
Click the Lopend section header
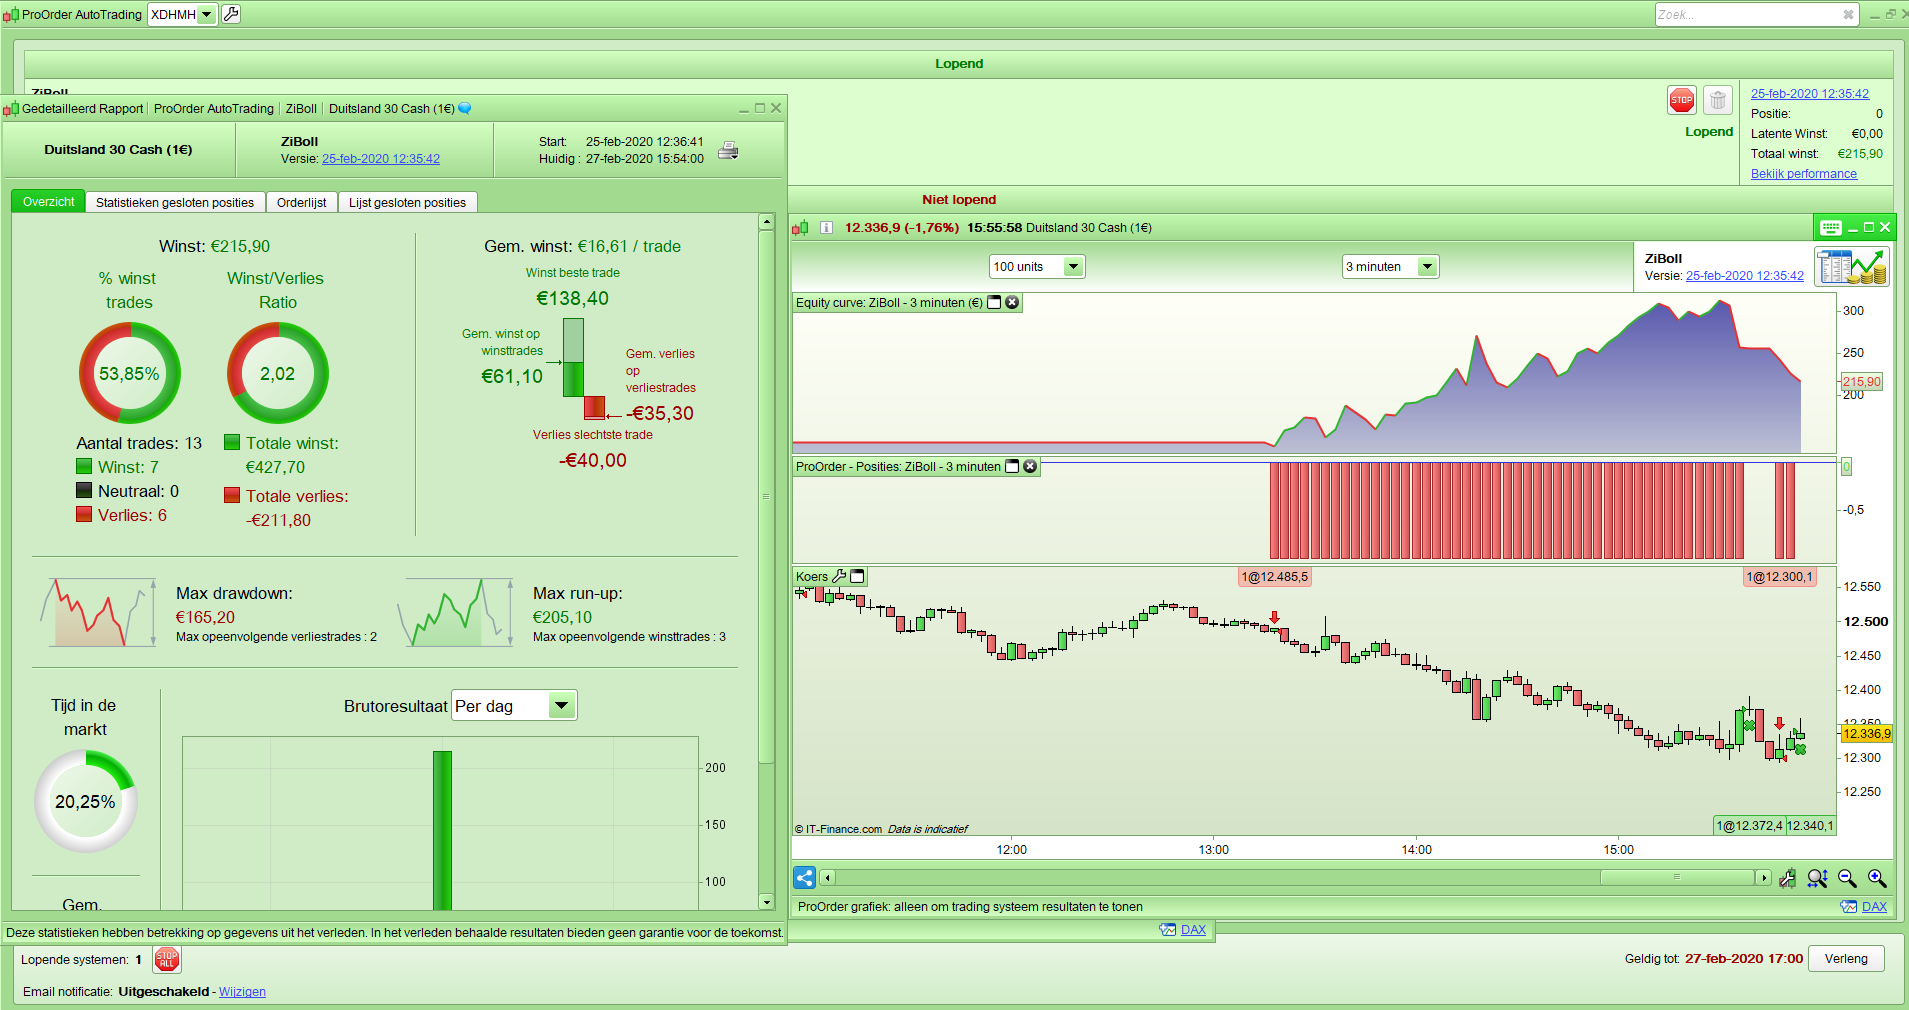[x=959, y=64]
